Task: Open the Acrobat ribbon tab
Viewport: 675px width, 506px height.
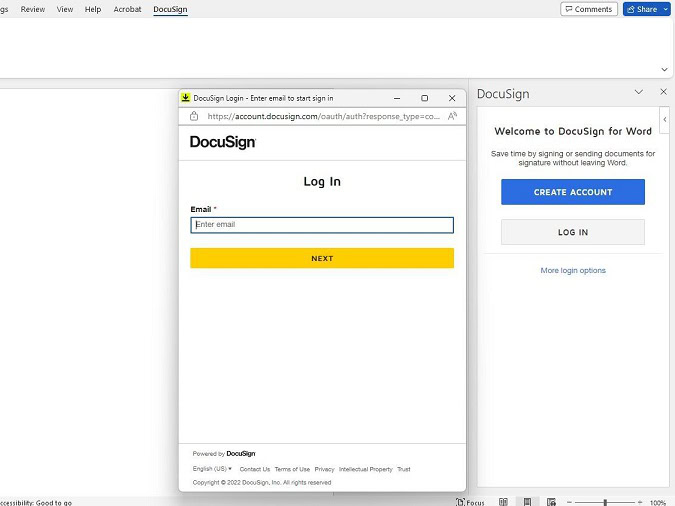Action: point(127,9)
